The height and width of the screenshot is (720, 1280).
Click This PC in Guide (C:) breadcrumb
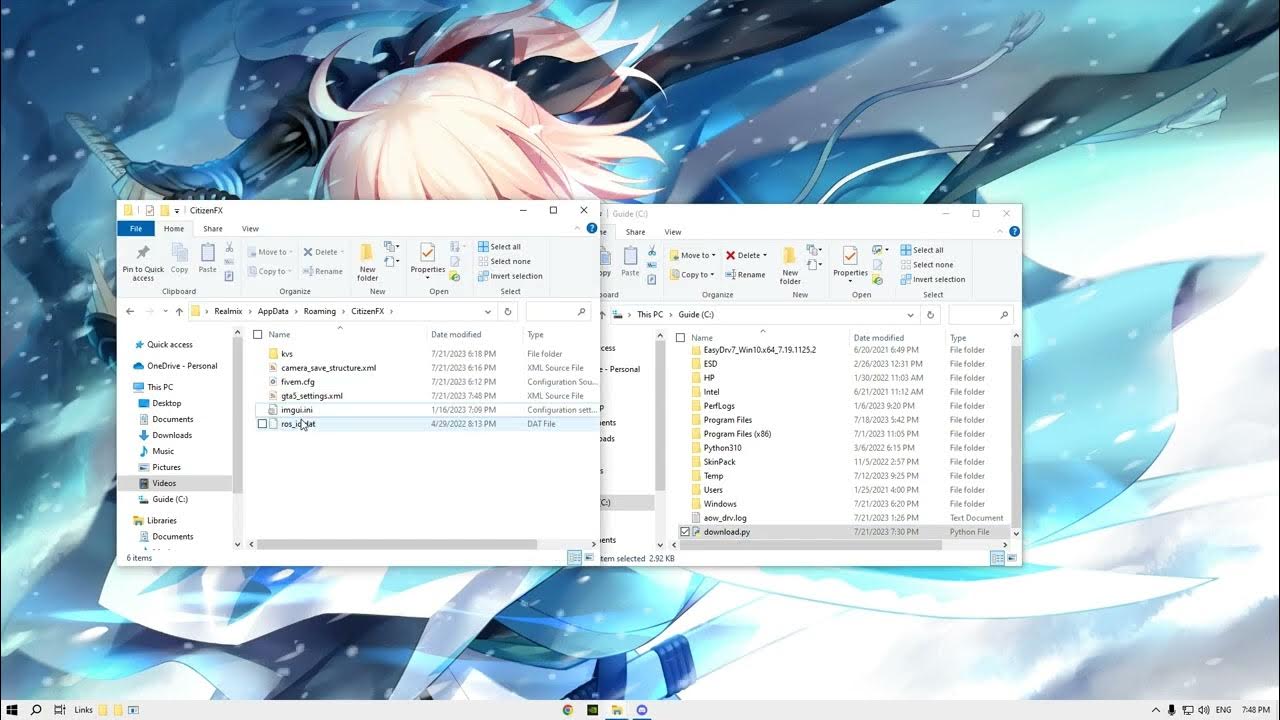(650, 314)
